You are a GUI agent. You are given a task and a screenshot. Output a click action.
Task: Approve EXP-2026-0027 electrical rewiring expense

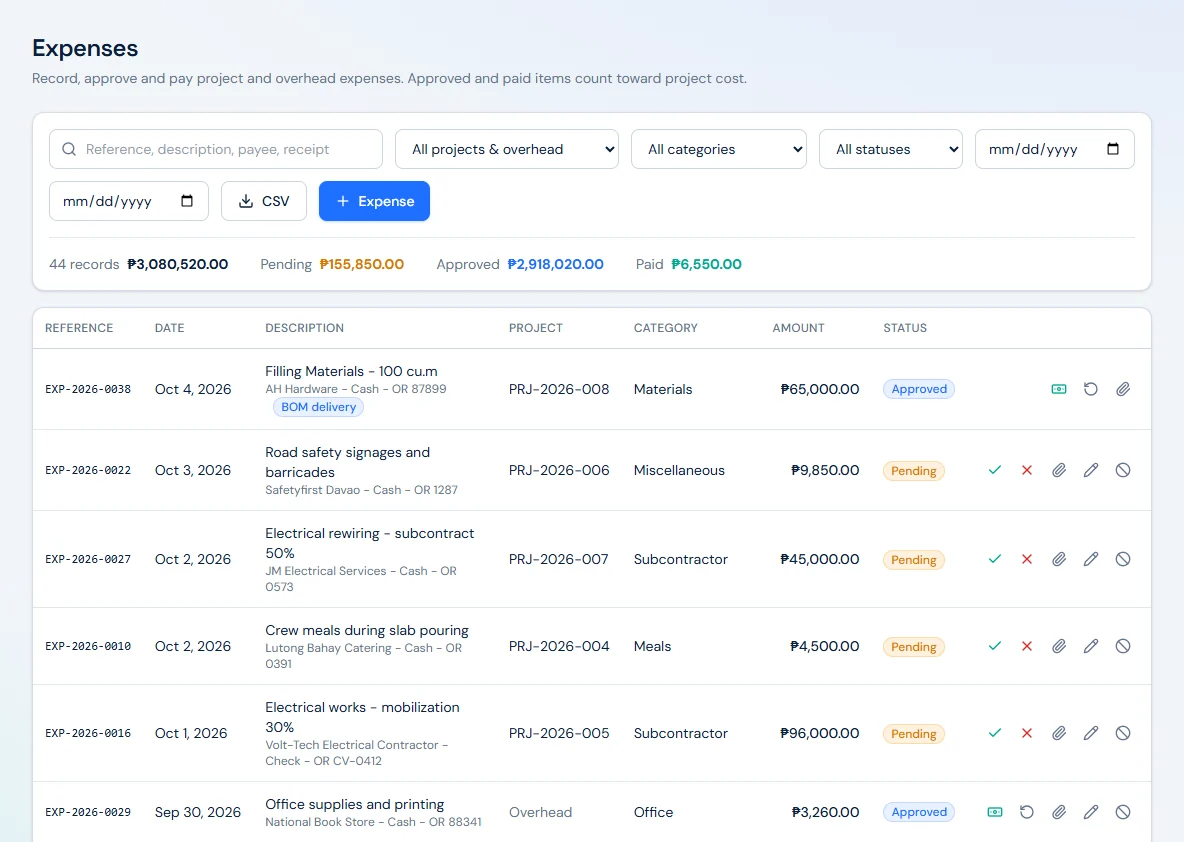click(x=994, y=559)
